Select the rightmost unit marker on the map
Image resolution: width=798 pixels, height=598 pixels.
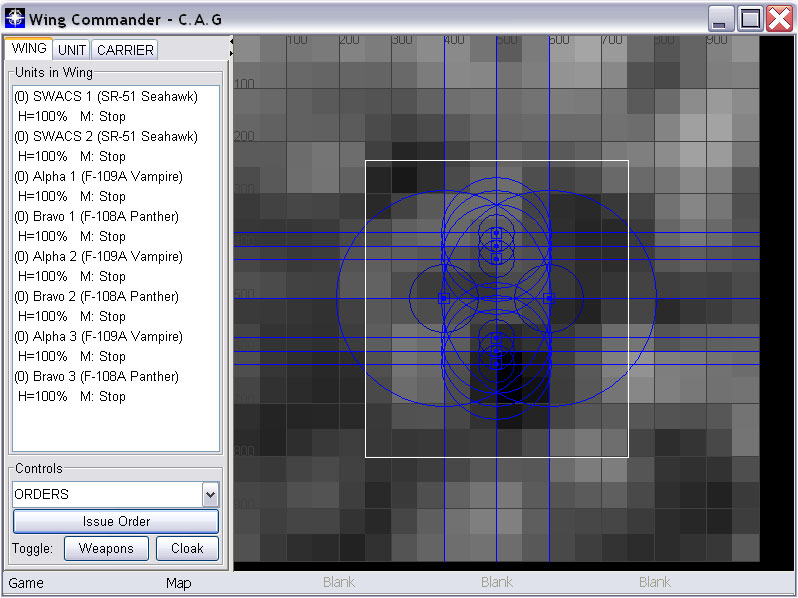click(549, 298)
